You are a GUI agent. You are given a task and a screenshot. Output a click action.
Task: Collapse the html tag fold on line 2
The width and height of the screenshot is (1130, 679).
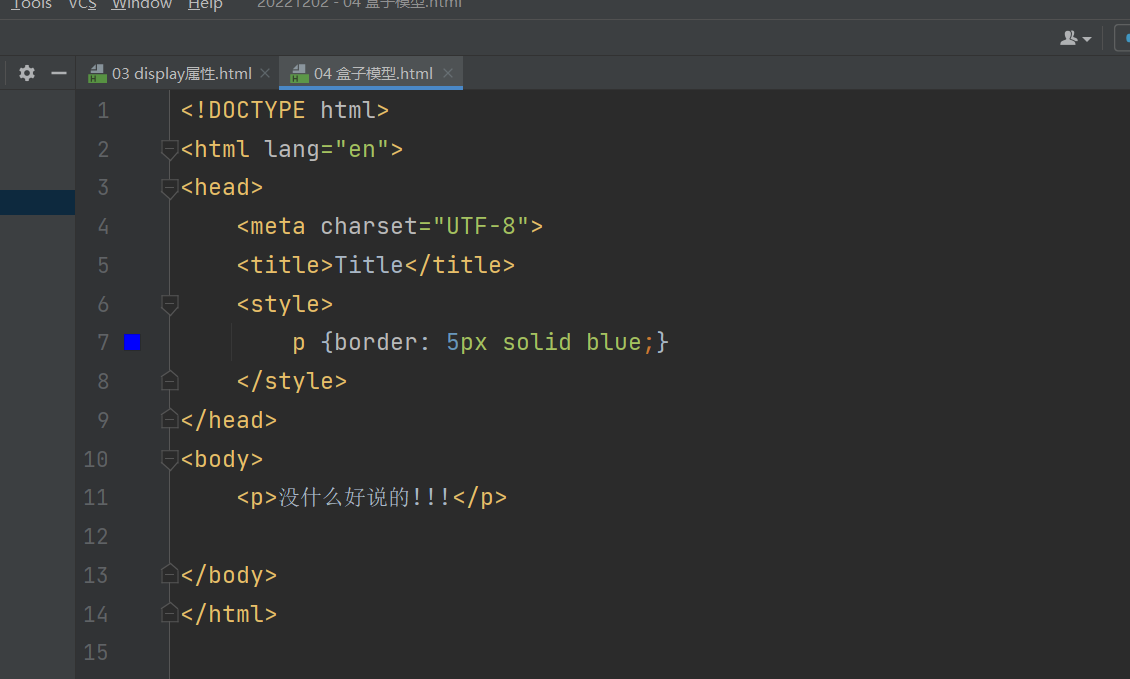(170, 150)
